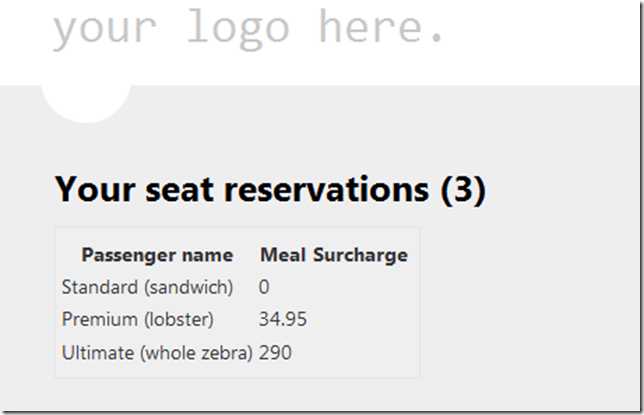Click the white circle under the logo
This screenshot has height=415, width=644.
pos(86,104)
